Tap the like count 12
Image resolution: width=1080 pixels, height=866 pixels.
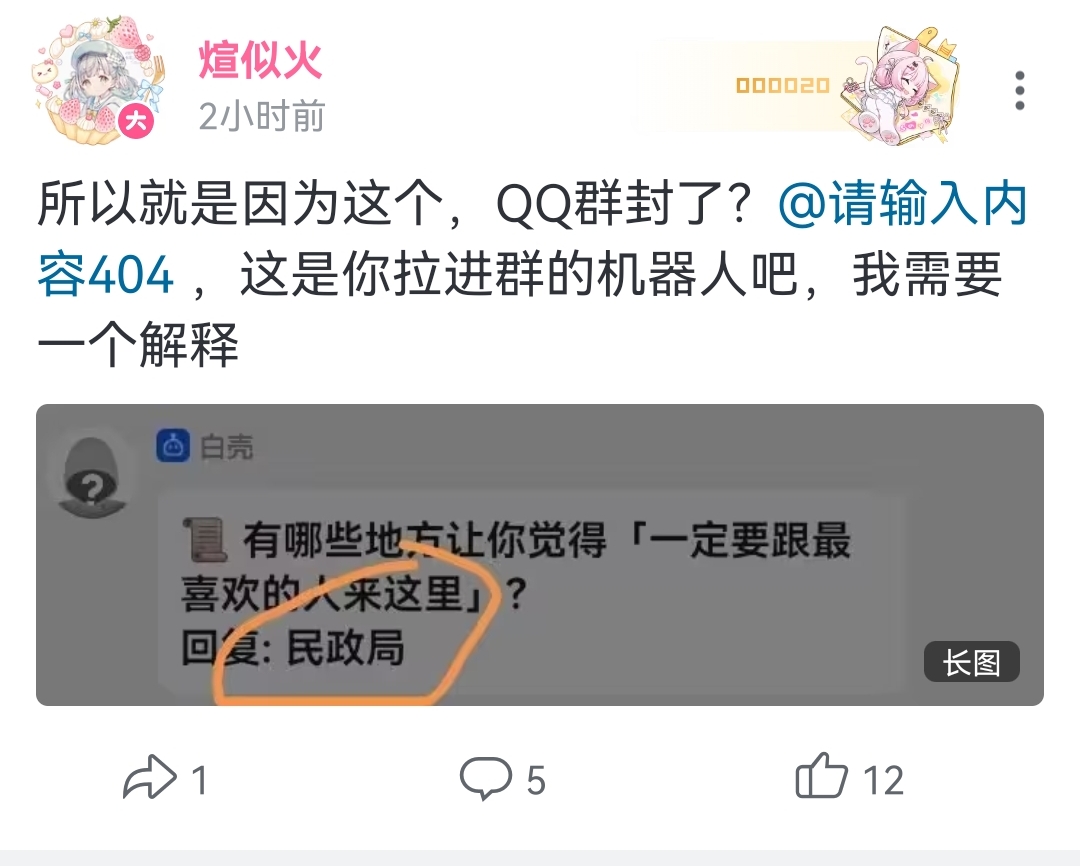883,781
